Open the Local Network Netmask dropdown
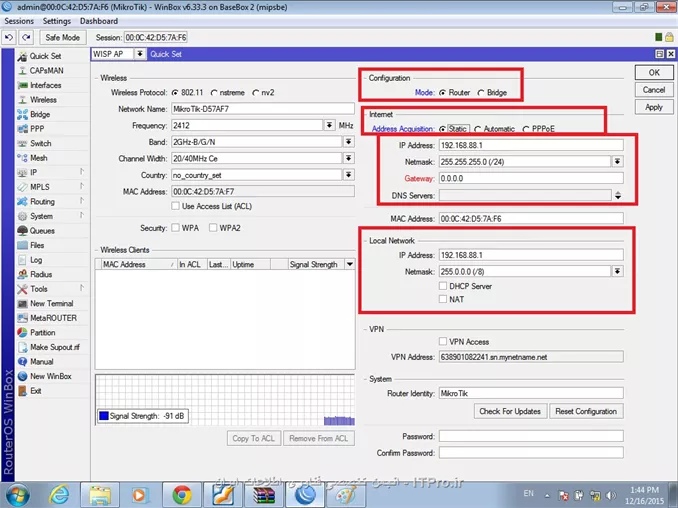Viewport: 678px width, 508px height. click(617, 271)
